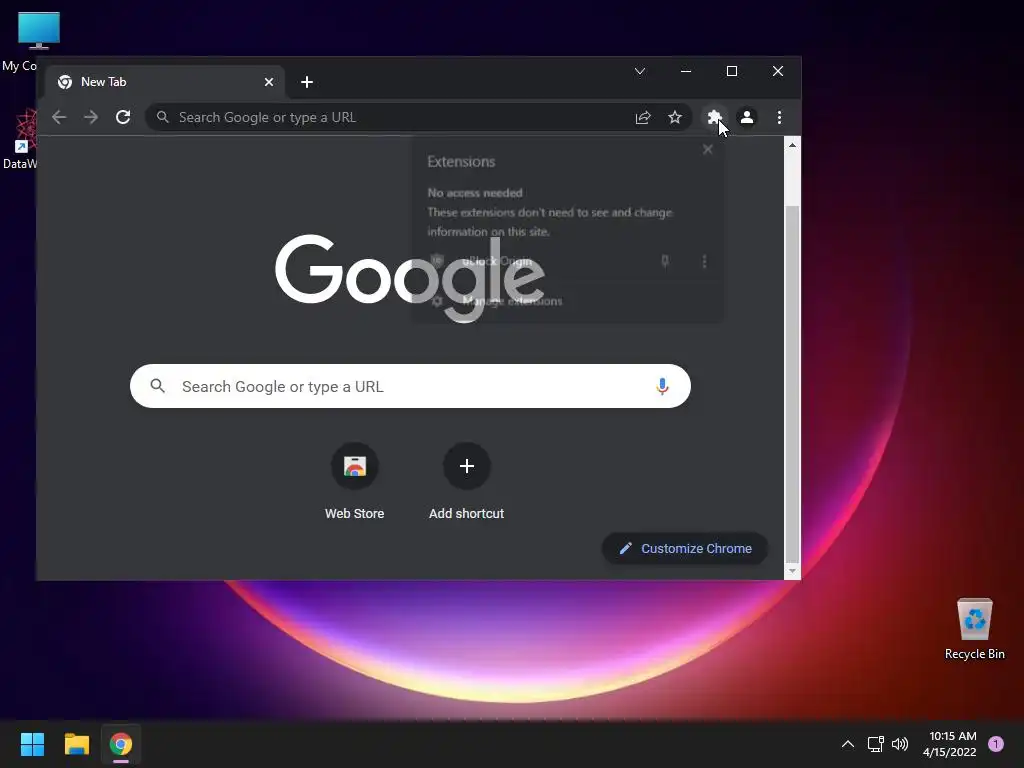Open the Extensions puzzle-piece menu

pos(714,118)
